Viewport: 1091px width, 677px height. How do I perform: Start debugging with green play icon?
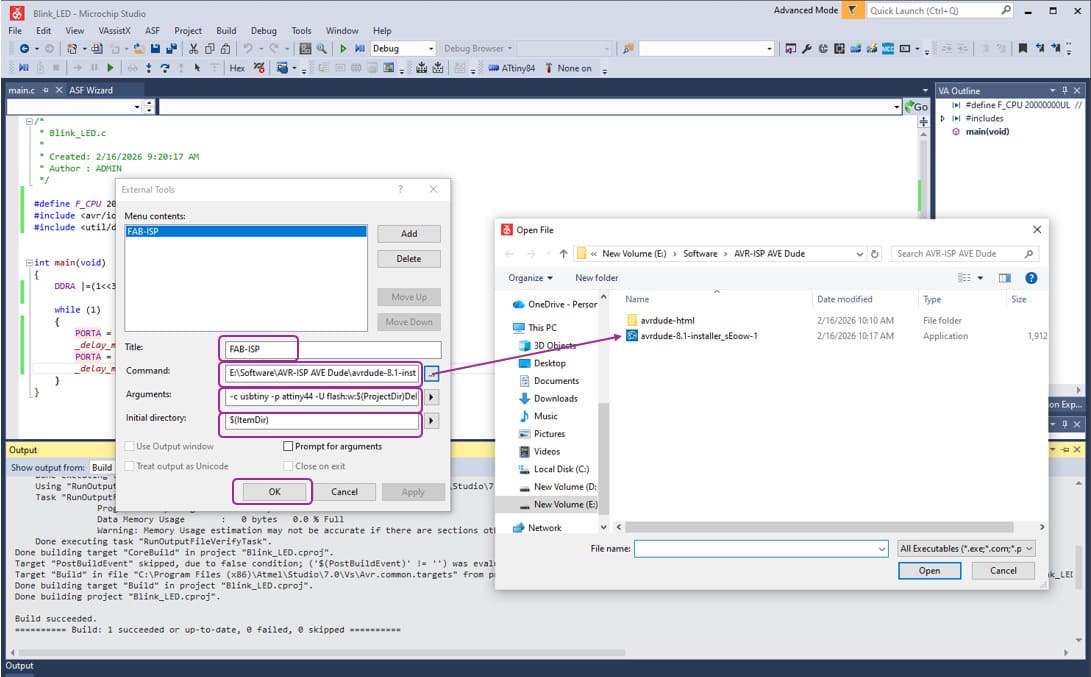(343, 49)
